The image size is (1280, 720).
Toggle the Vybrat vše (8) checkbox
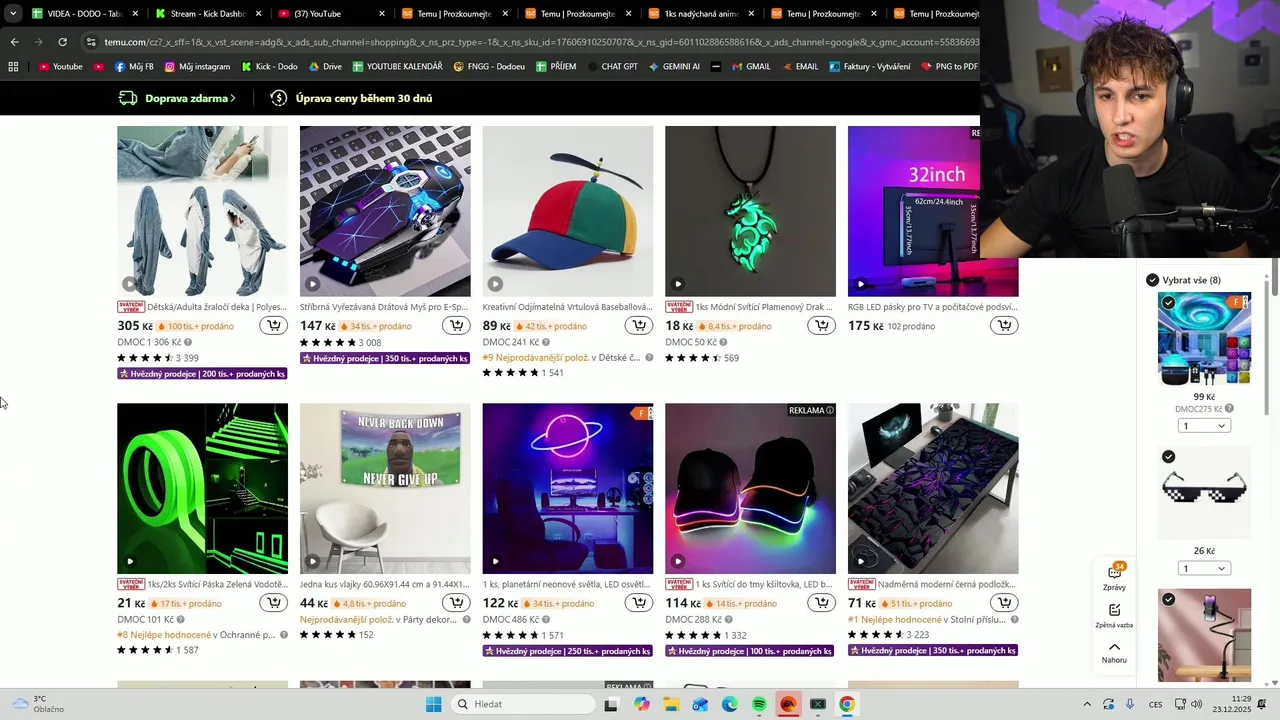click(1152, 280)
